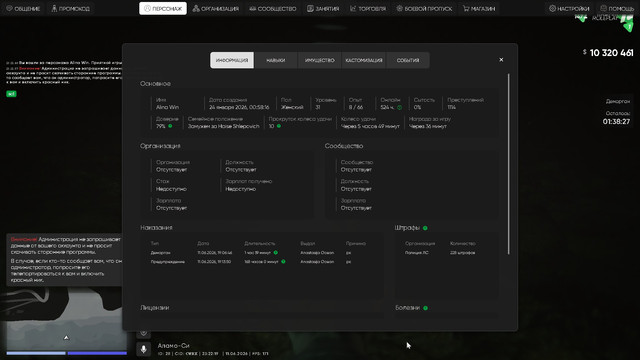Open the Общение menu in the top bar
640x360 pixels.
coord(23,8)
